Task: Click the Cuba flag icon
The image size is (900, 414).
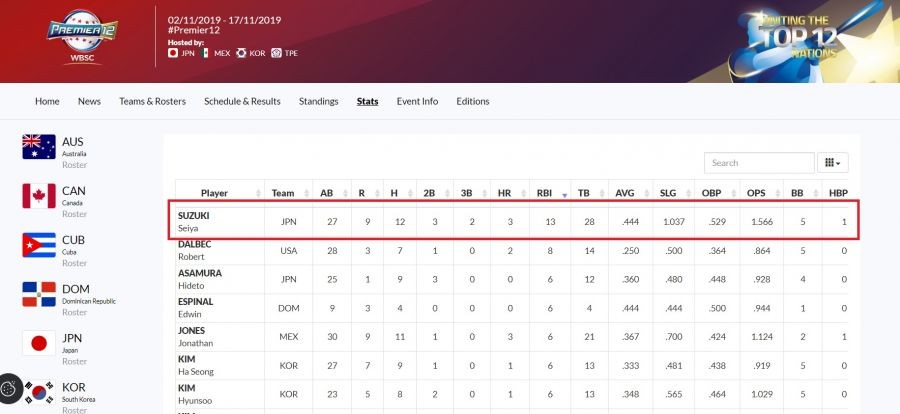Action: [x=38, y=245]
